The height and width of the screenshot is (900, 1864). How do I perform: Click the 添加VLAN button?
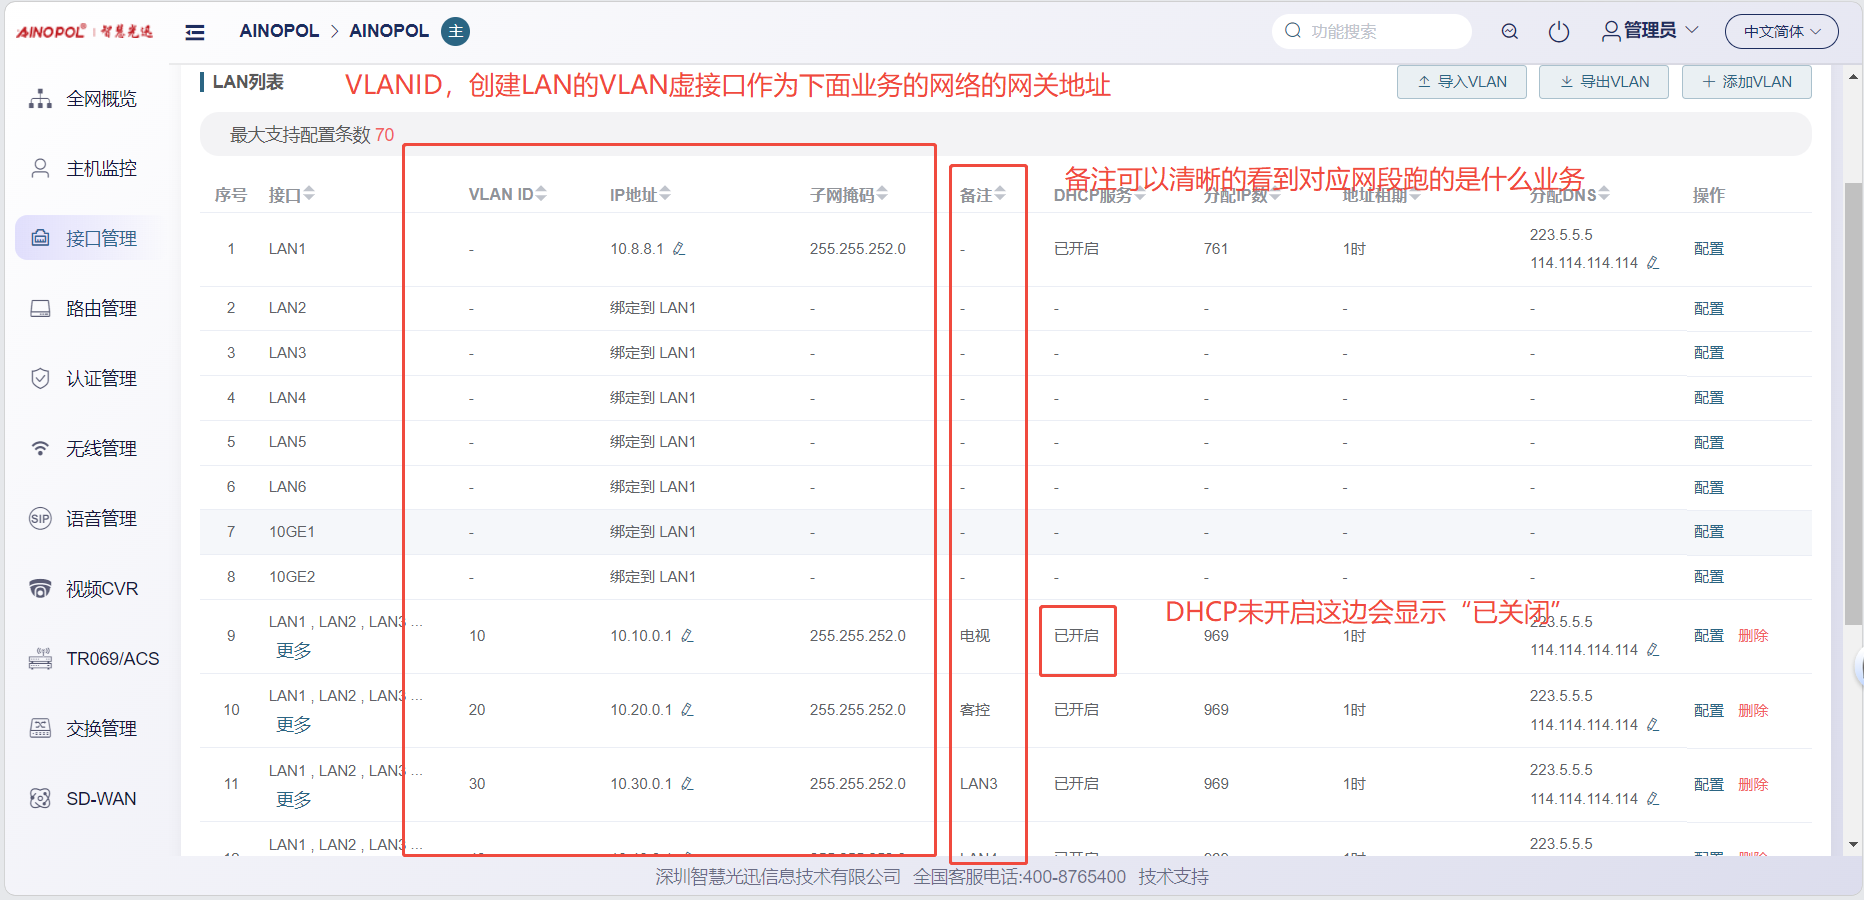tap(1746, 82)
